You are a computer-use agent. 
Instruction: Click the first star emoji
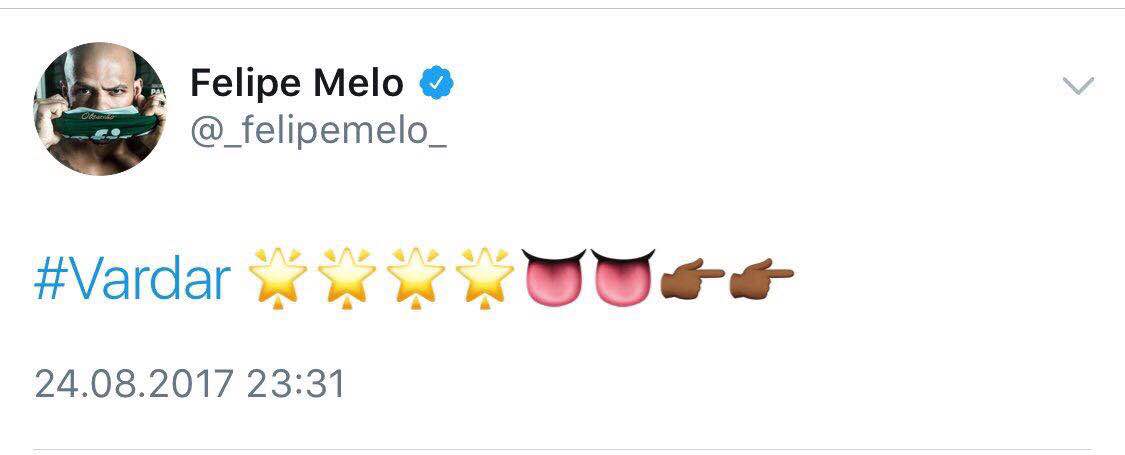pyautogui.click(x=277, y=276)
